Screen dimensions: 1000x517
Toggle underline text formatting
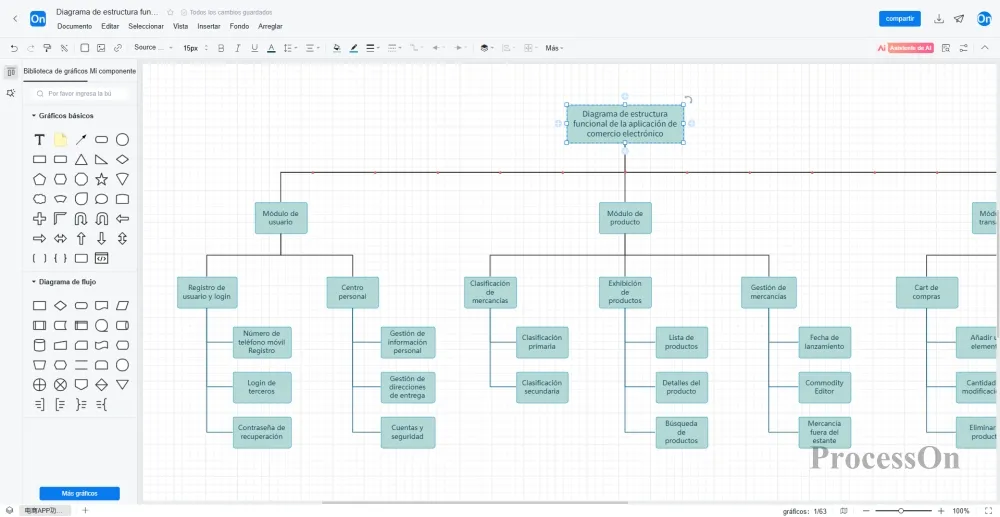[254, 47]
